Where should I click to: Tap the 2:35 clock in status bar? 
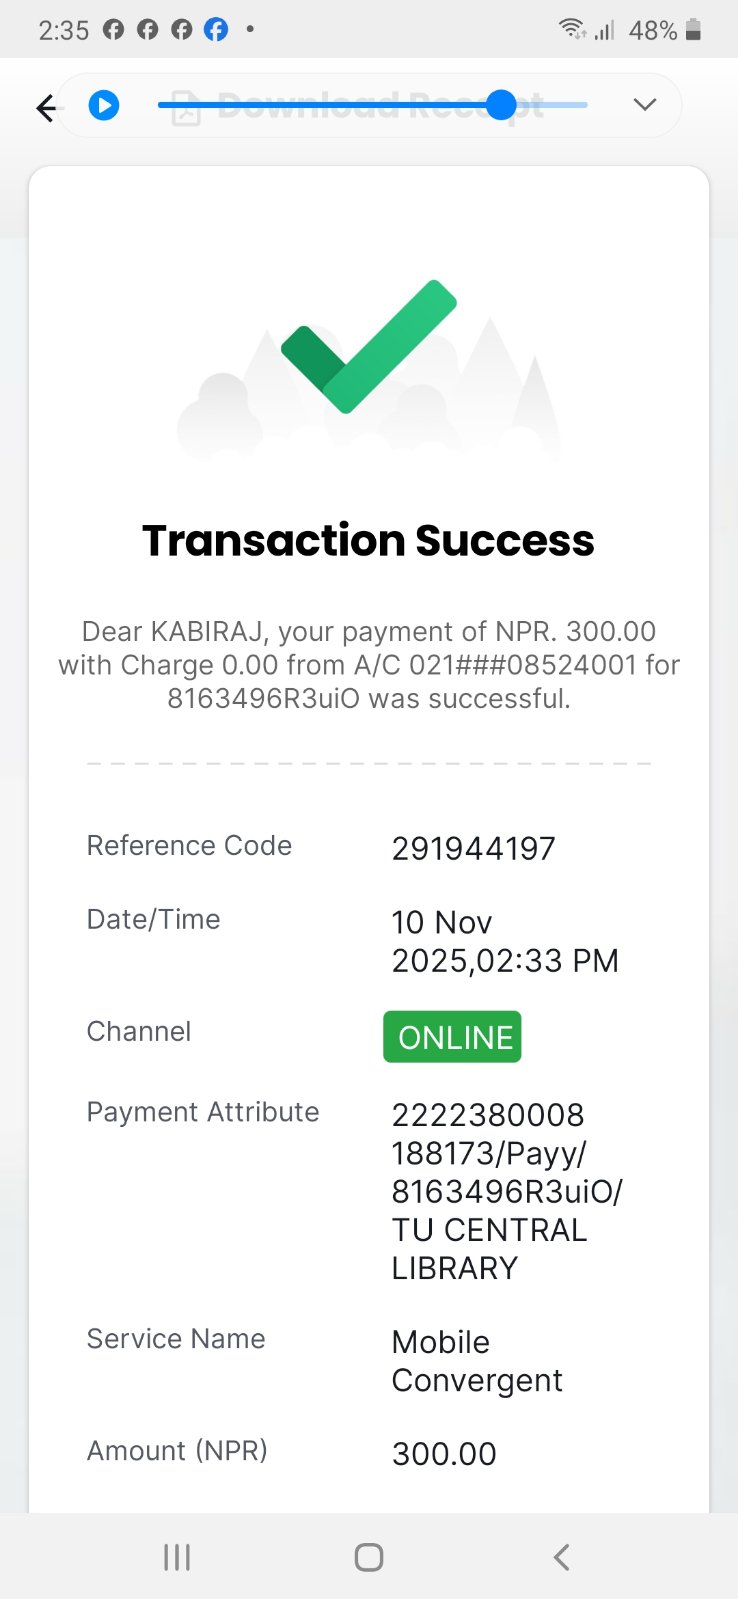(64, 30)
